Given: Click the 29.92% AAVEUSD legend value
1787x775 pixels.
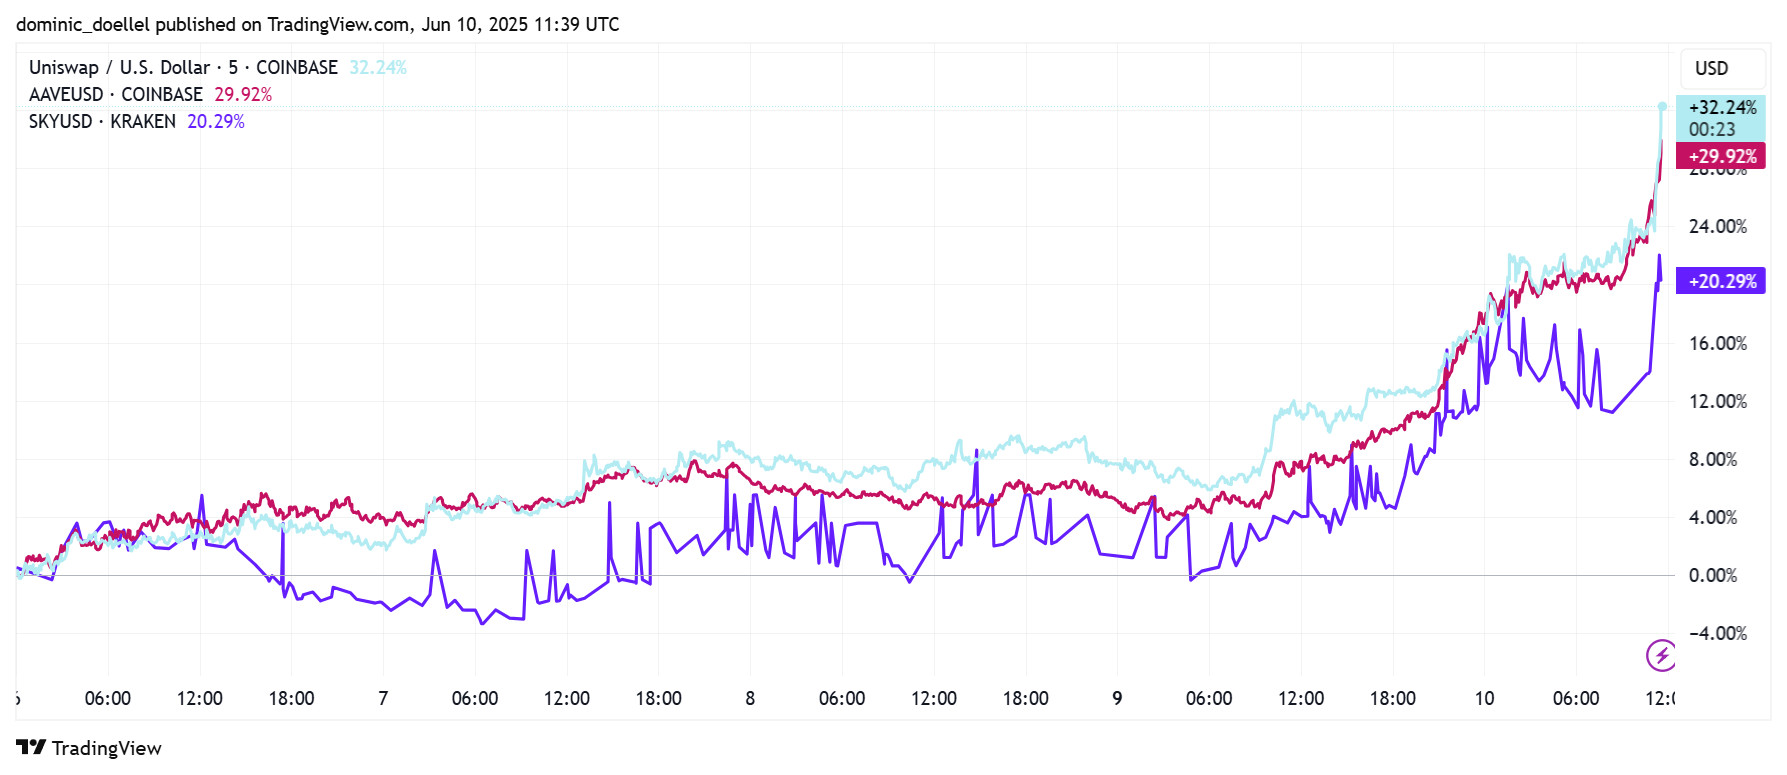Looking at the screenshot, I should [243, 94].
